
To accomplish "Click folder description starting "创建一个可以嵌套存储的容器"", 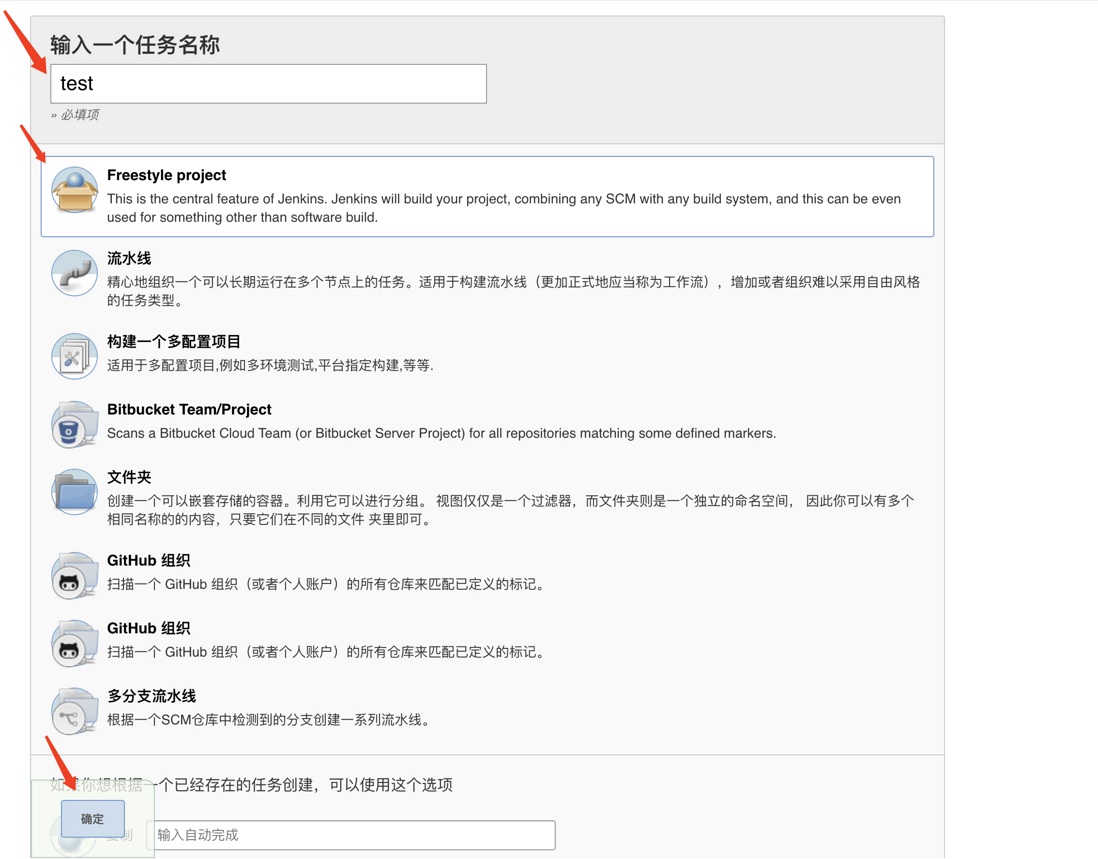I will pos(510,510).
